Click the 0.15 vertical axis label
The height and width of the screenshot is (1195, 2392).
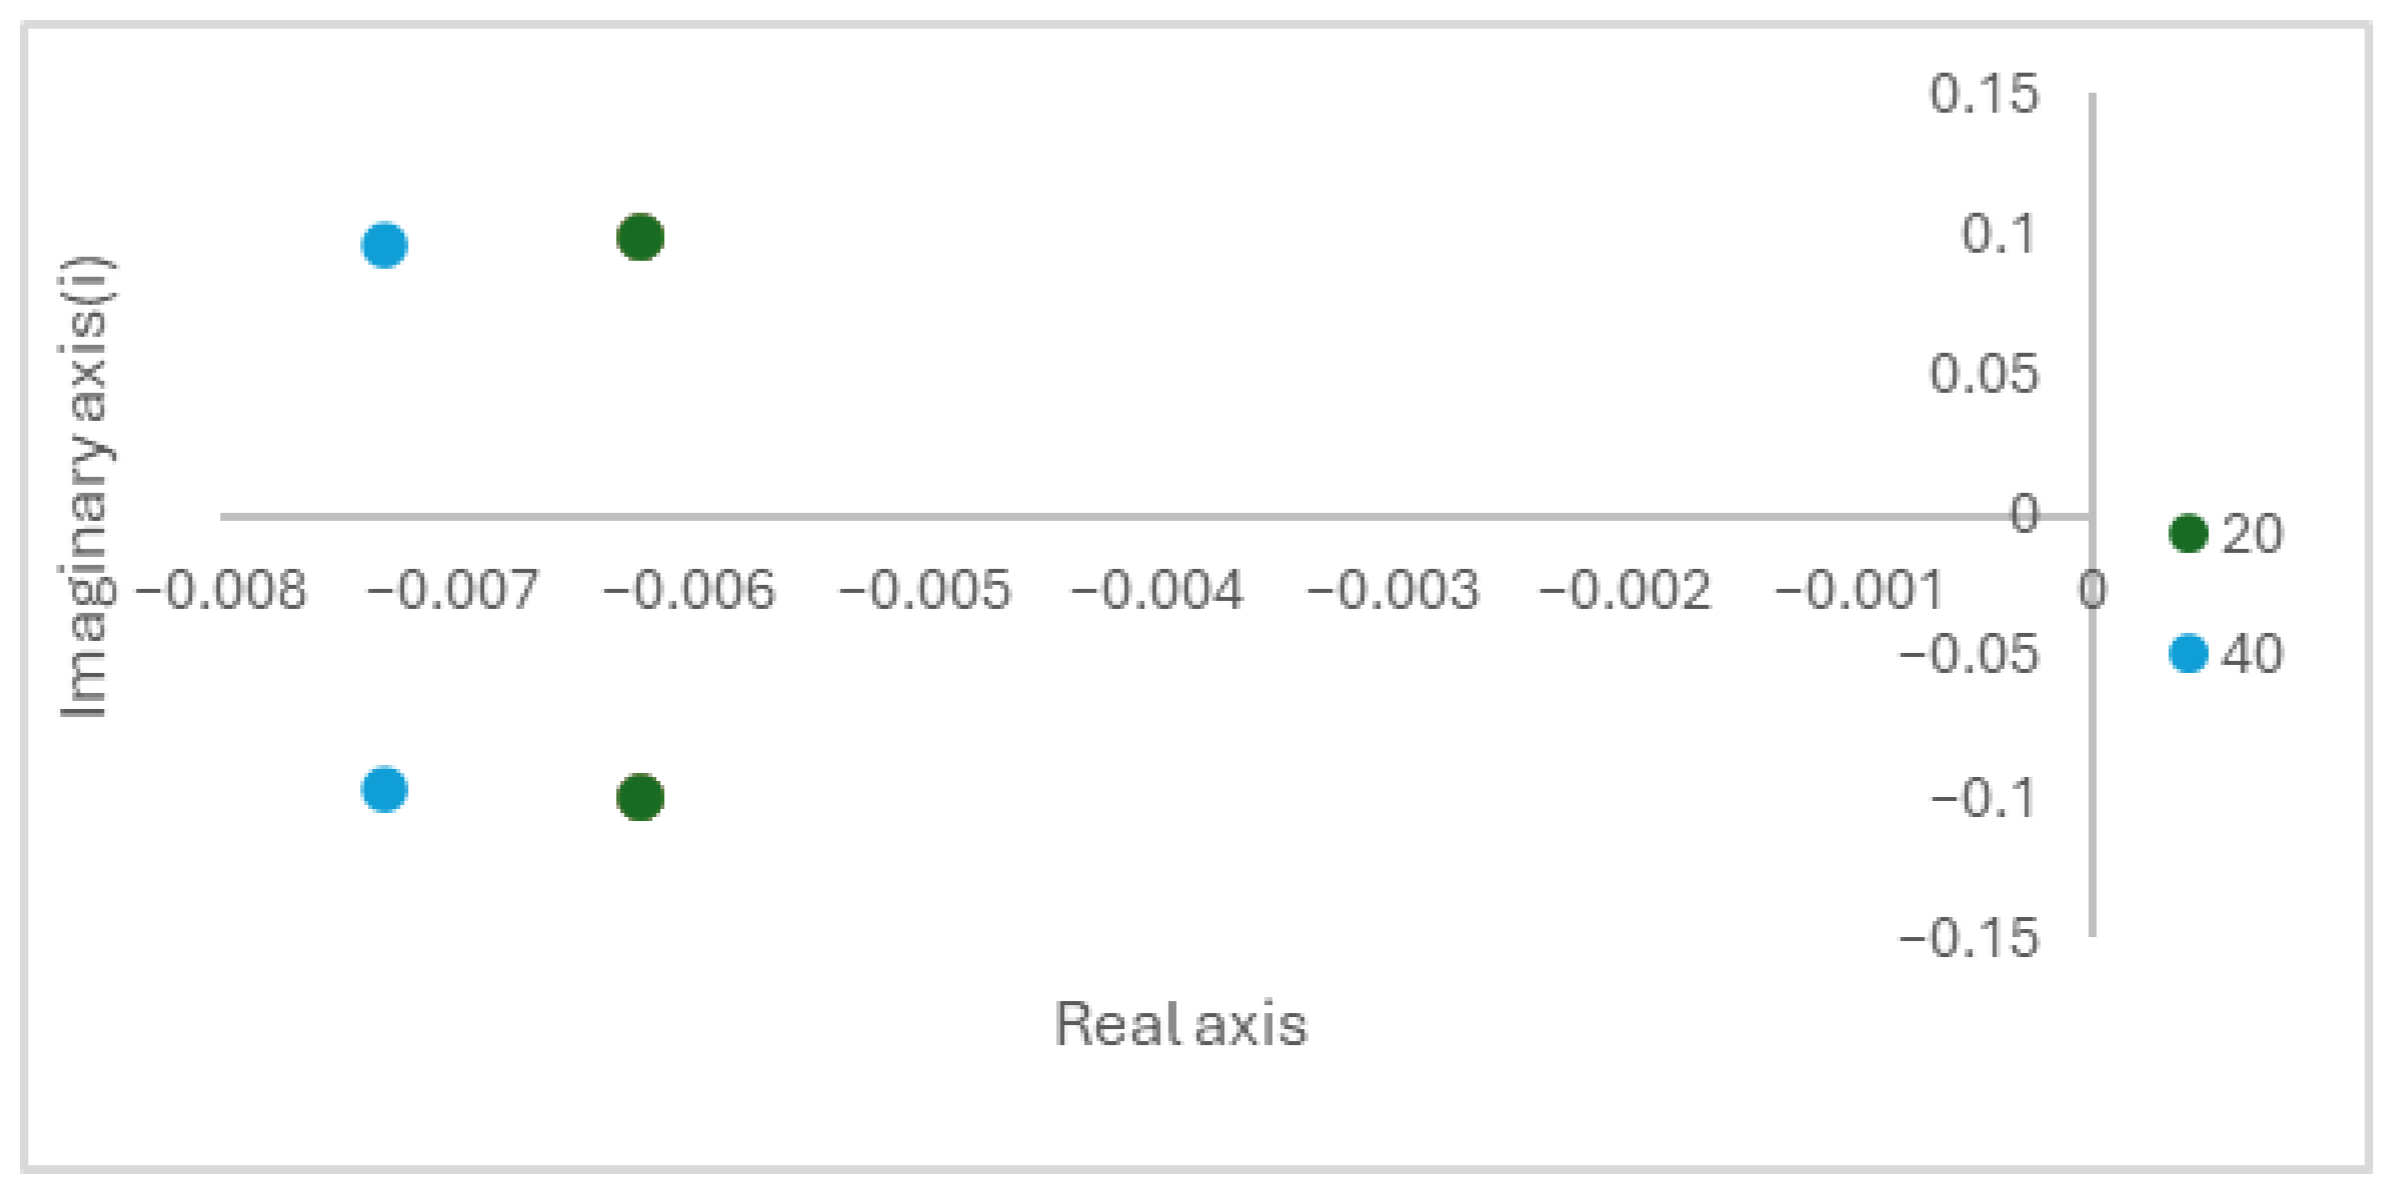[x=1983, y=94]
